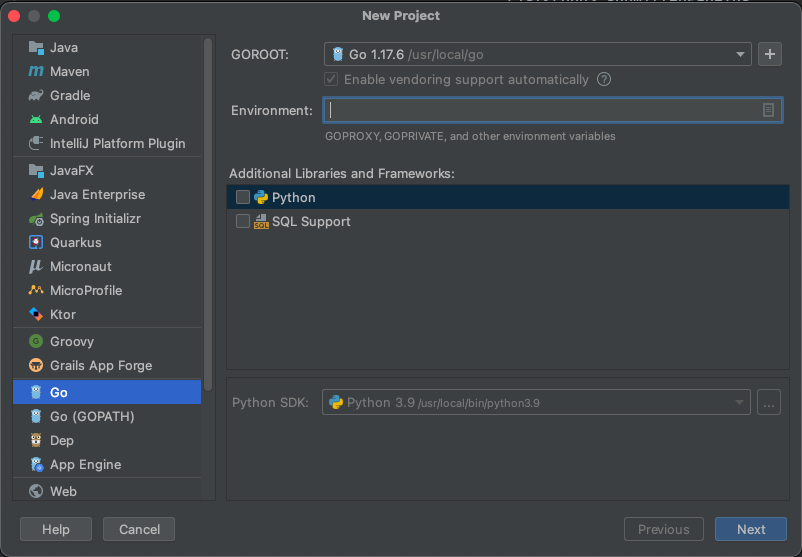Viewport: 802px width, 557px height.
Task: Select Spring Initializr generator
Action: (x=96, y=218)
